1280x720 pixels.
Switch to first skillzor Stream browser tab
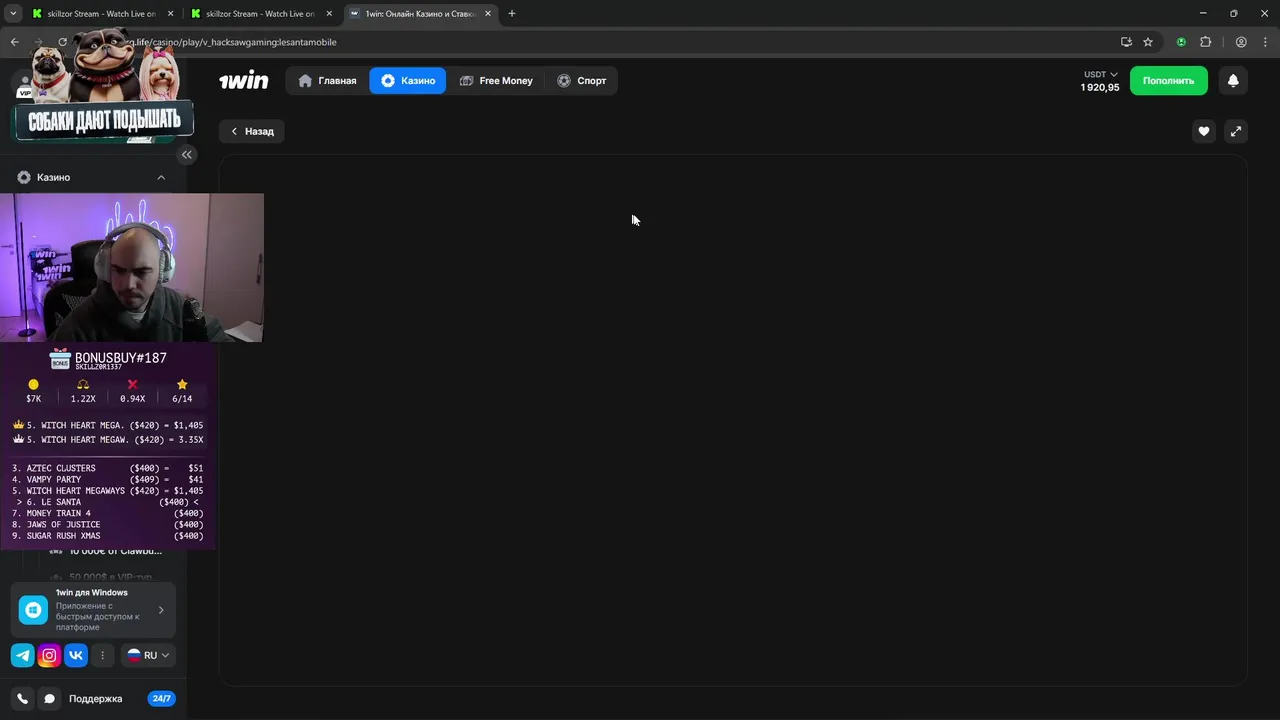tap(102, 14)
